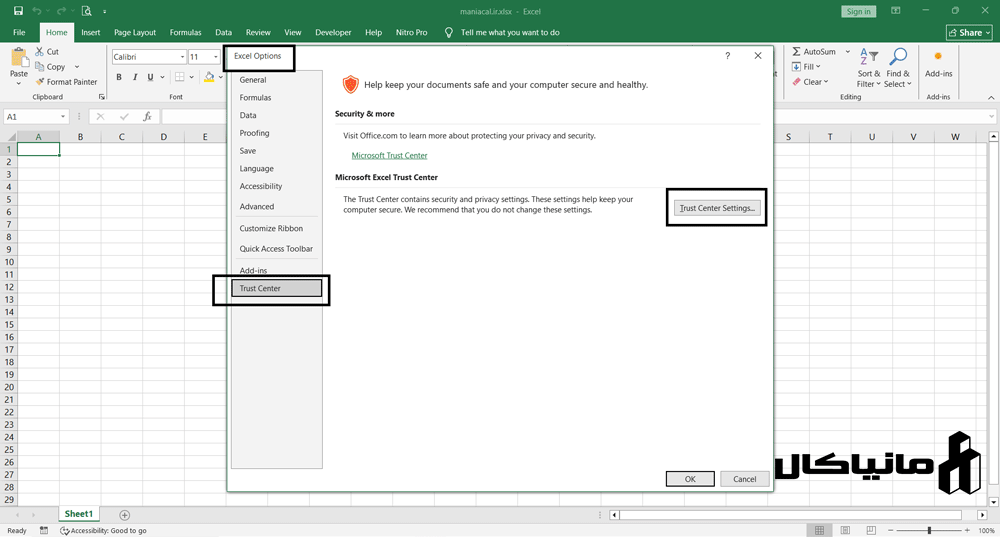
Task: Select Advanced in the Excel Options list
Action: [257, 206]
